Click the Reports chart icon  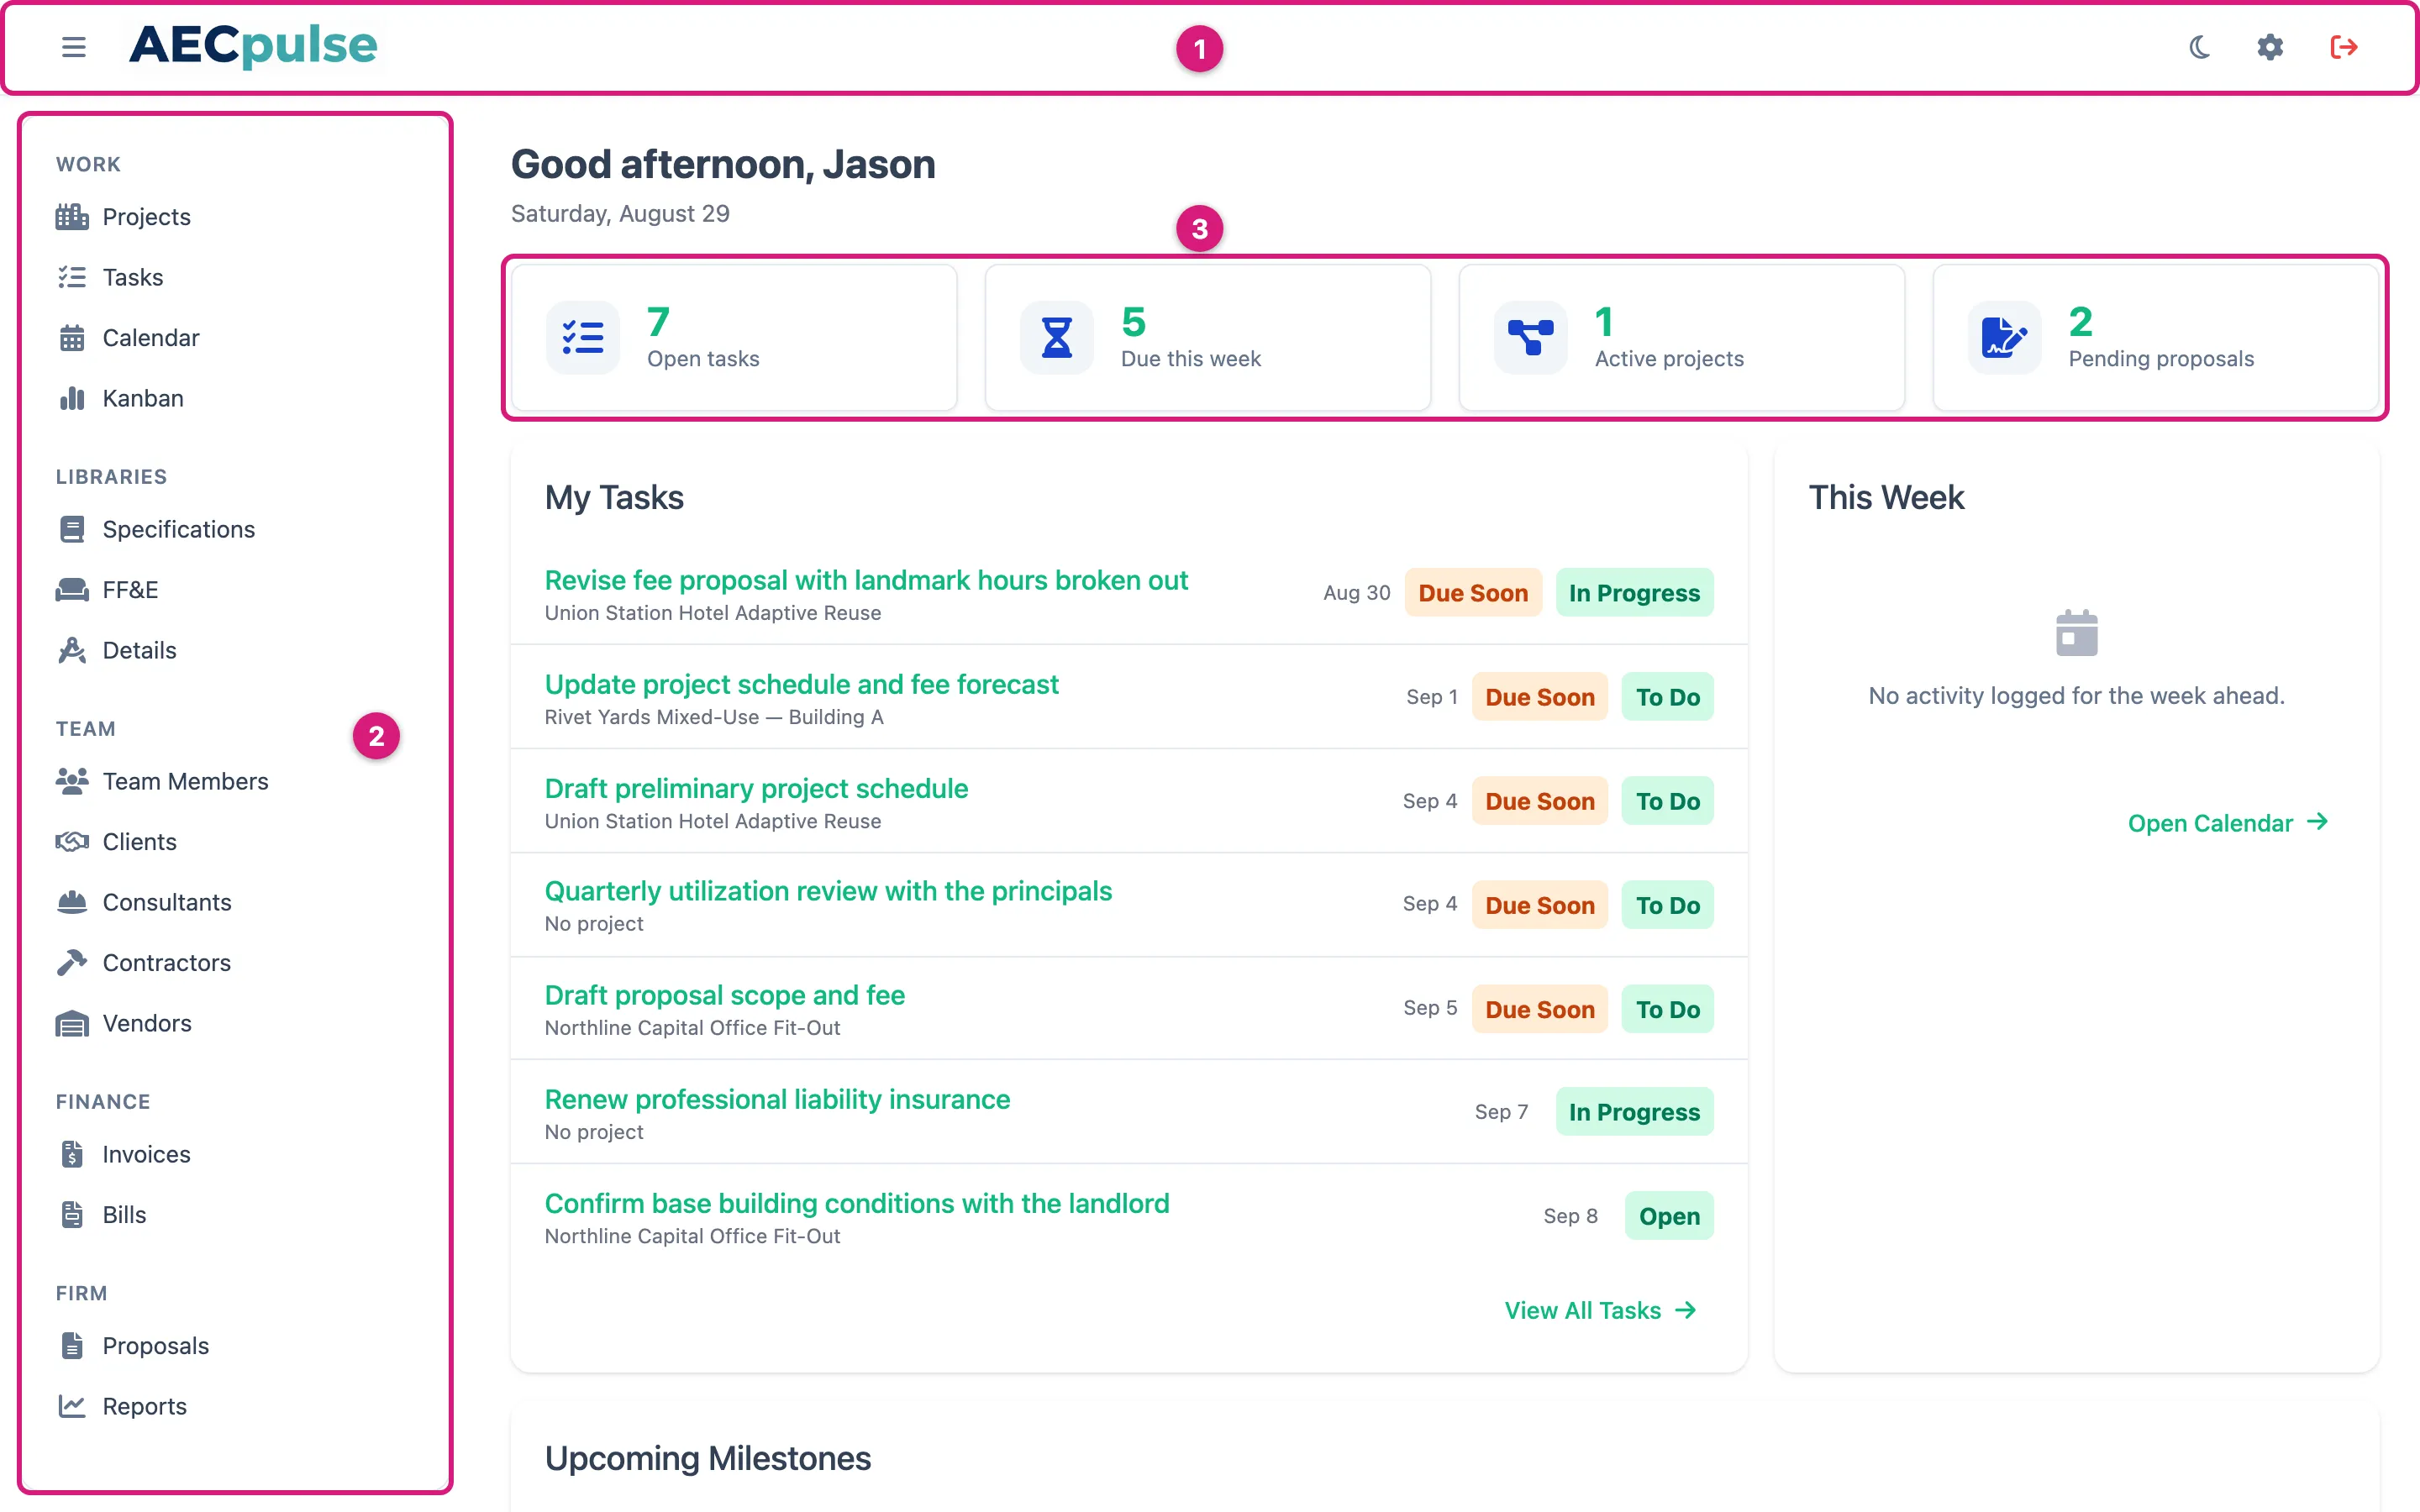pos(72,1406)
